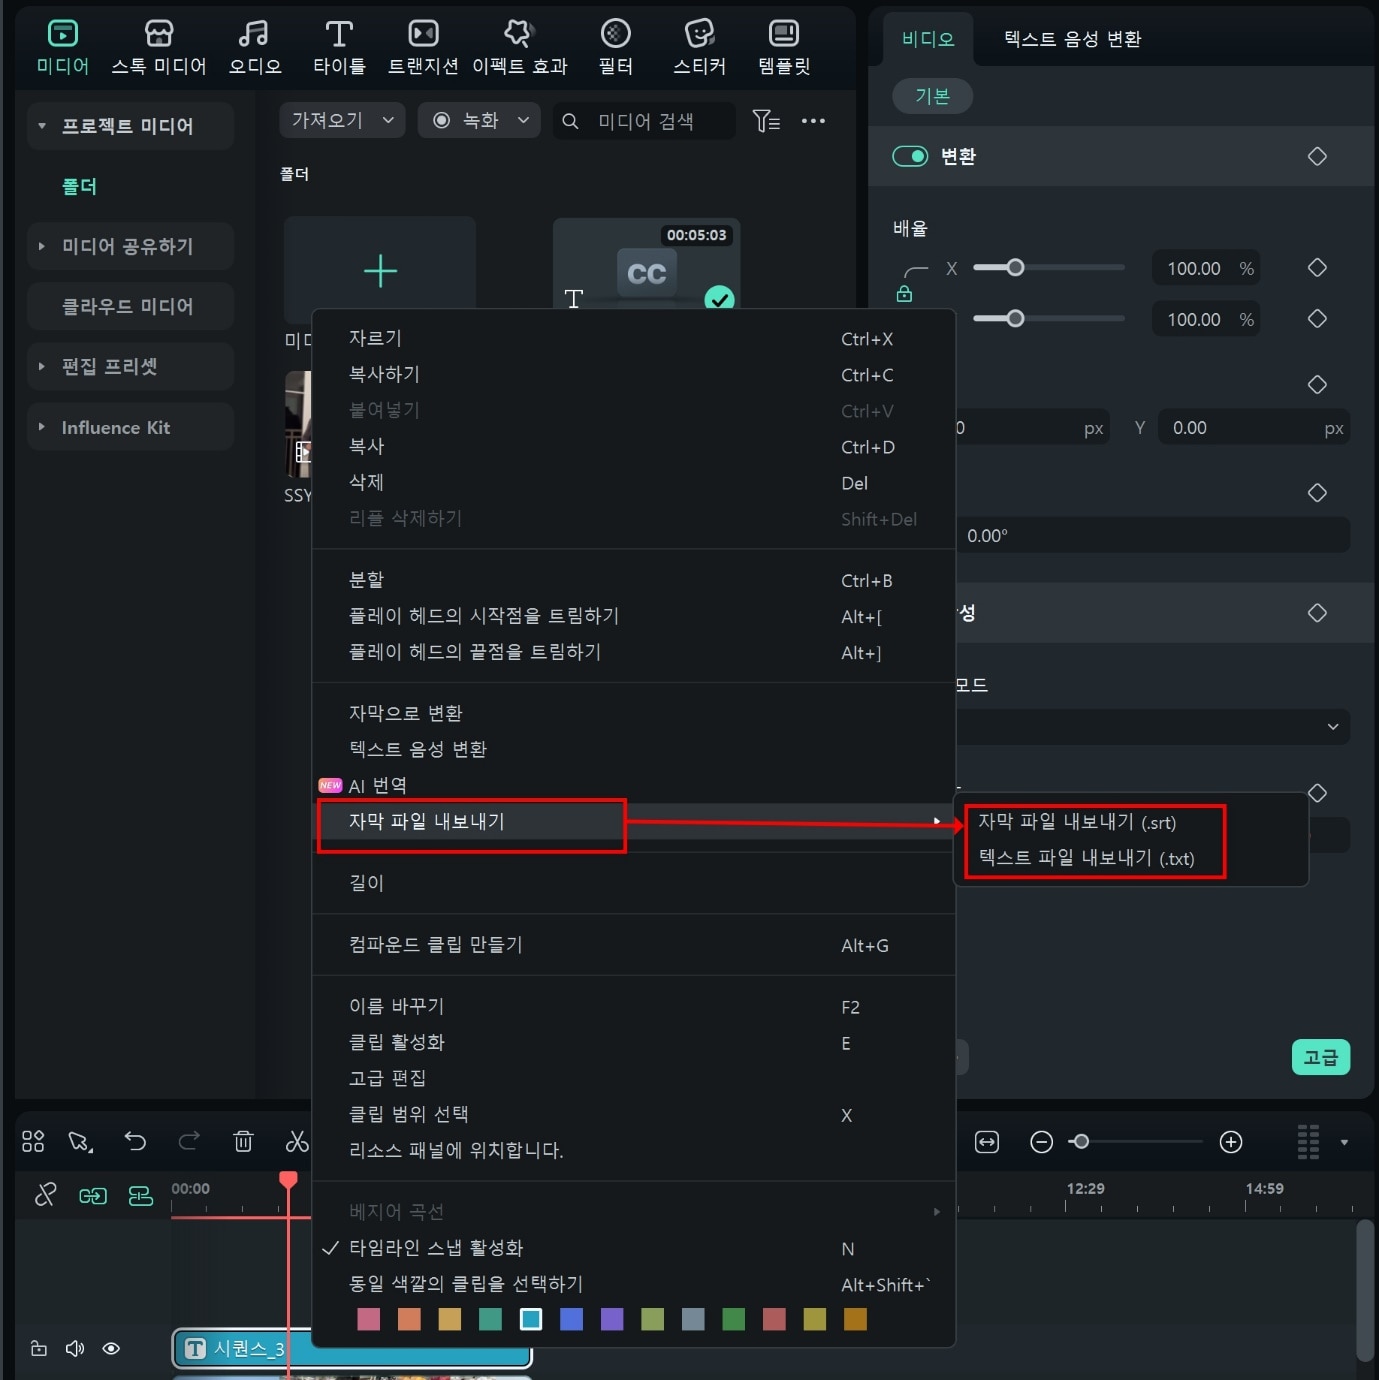Viewport: 1379px width, 1380px height.
Task: Select the CC subtitle thumbnail 00:05:03
Action: tap(646, 262)
